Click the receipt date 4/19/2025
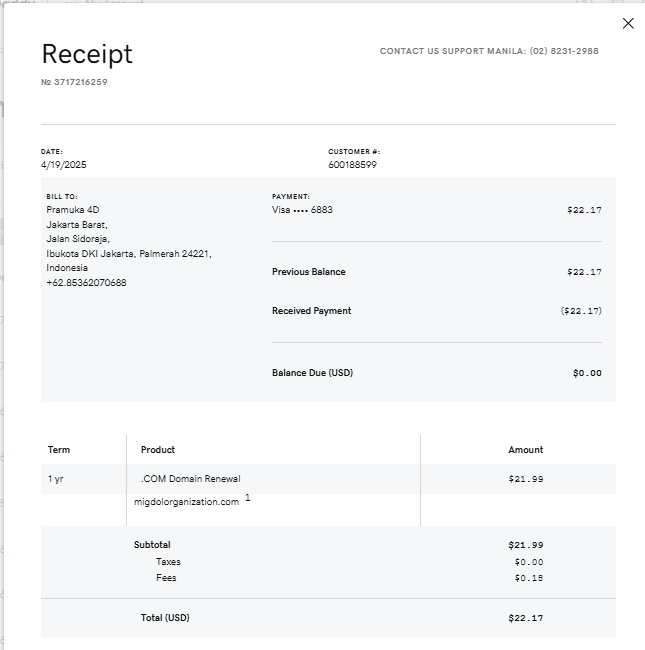 click(x=64, y=165)
